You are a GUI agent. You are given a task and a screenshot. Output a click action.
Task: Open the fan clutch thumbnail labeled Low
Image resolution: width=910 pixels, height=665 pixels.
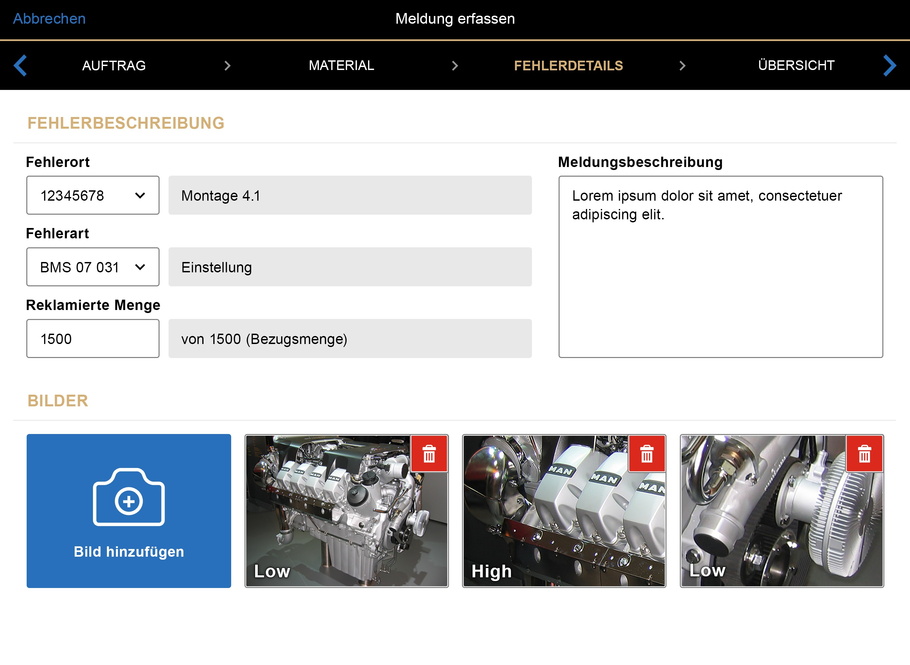782,511
